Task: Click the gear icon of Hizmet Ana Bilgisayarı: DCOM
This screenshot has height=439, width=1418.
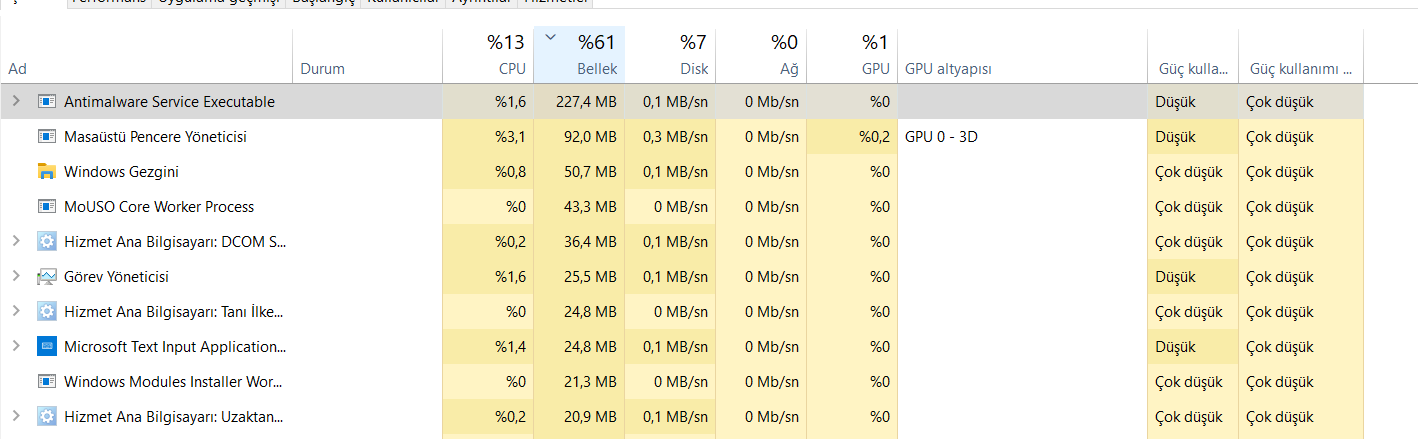Action: pos(46,242)
